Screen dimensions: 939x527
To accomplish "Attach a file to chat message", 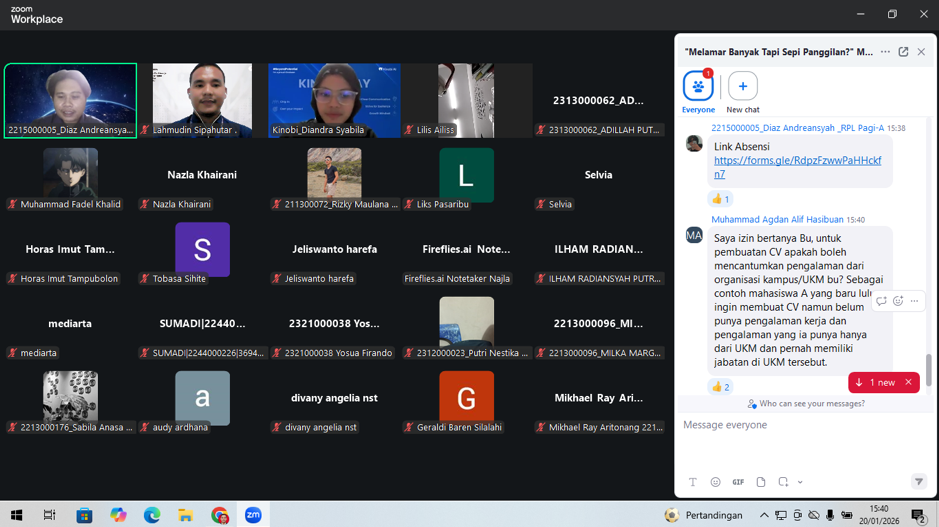I will (761, 482).
